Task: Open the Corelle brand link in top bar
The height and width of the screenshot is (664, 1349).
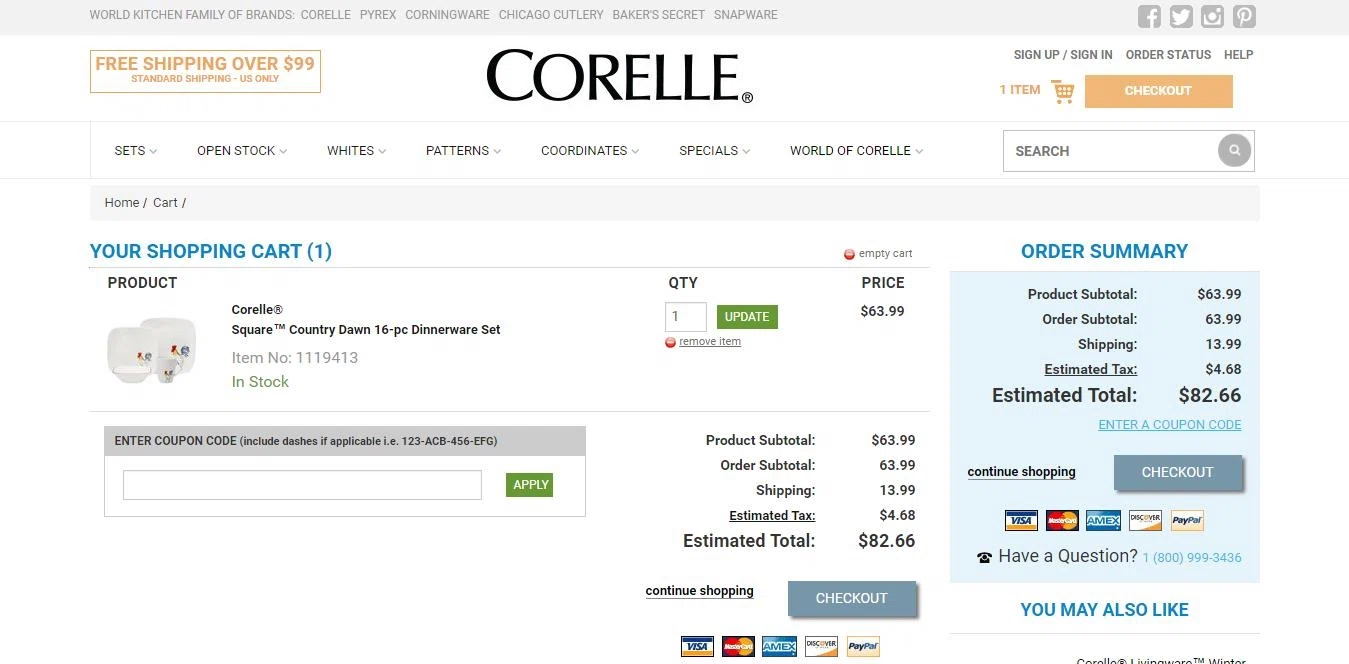Action: [326, 15]
